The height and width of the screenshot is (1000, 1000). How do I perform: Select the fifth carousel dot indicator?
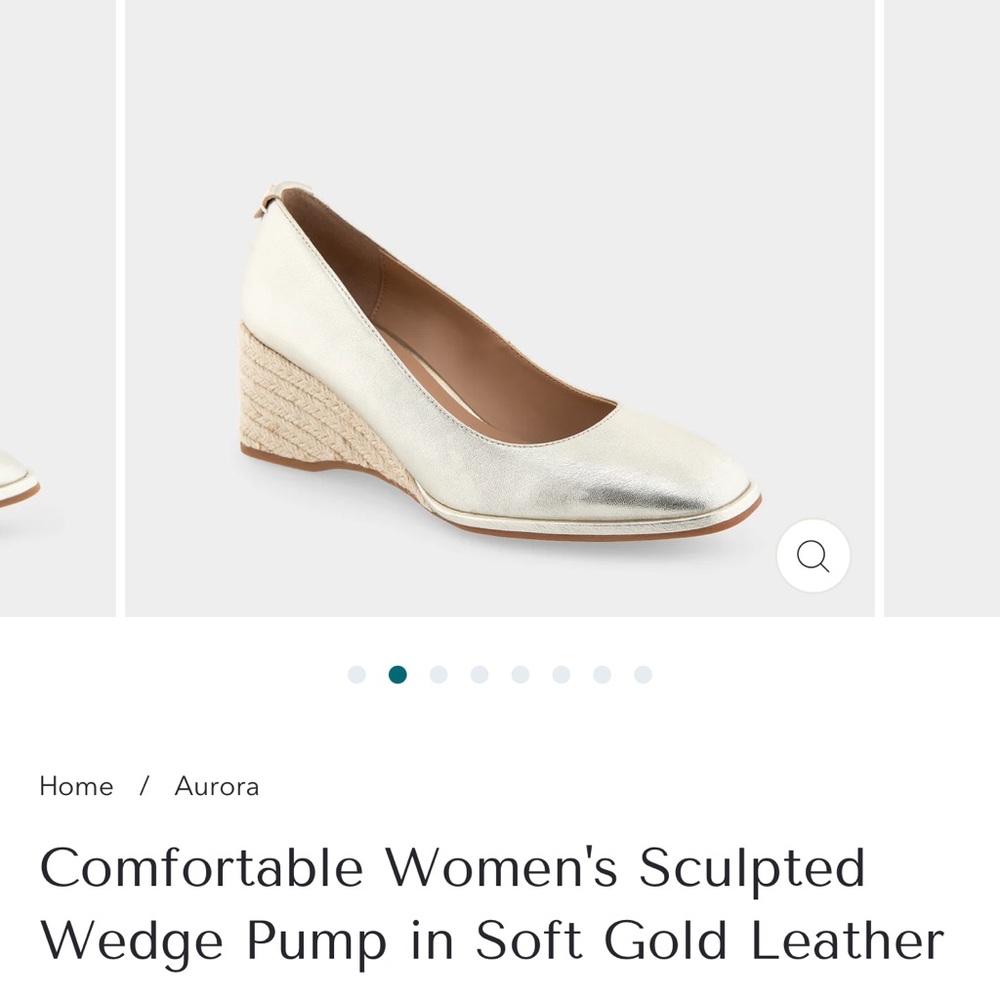click(x=521, y=674)
